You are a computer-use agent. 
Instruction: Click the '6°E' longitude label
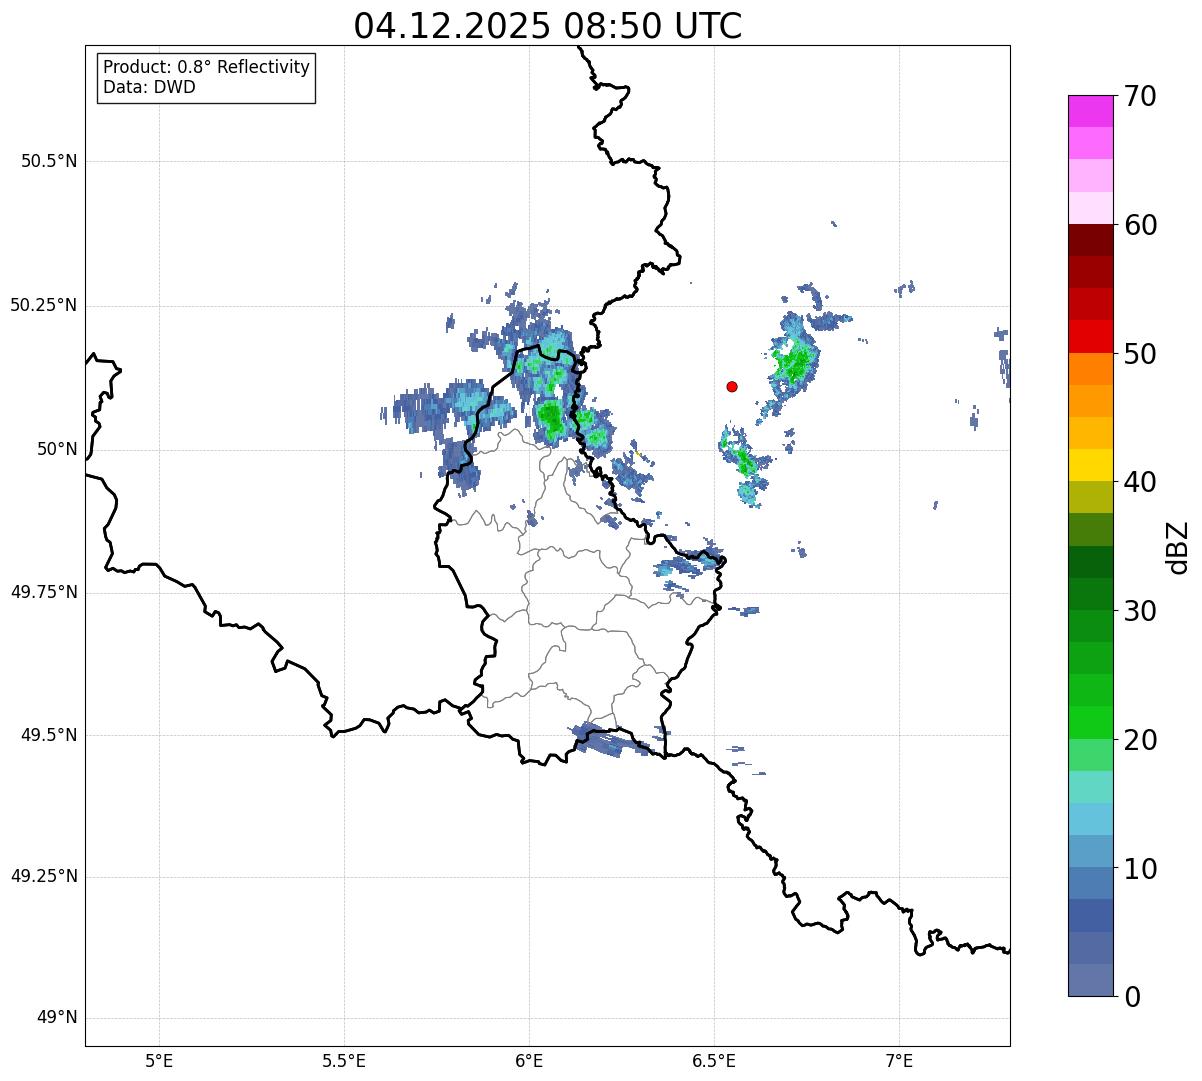[529, 1060]
